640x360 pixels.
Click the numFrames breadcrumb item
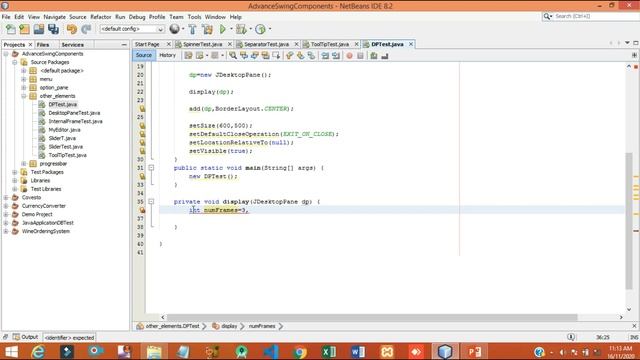tap(262, 326)
